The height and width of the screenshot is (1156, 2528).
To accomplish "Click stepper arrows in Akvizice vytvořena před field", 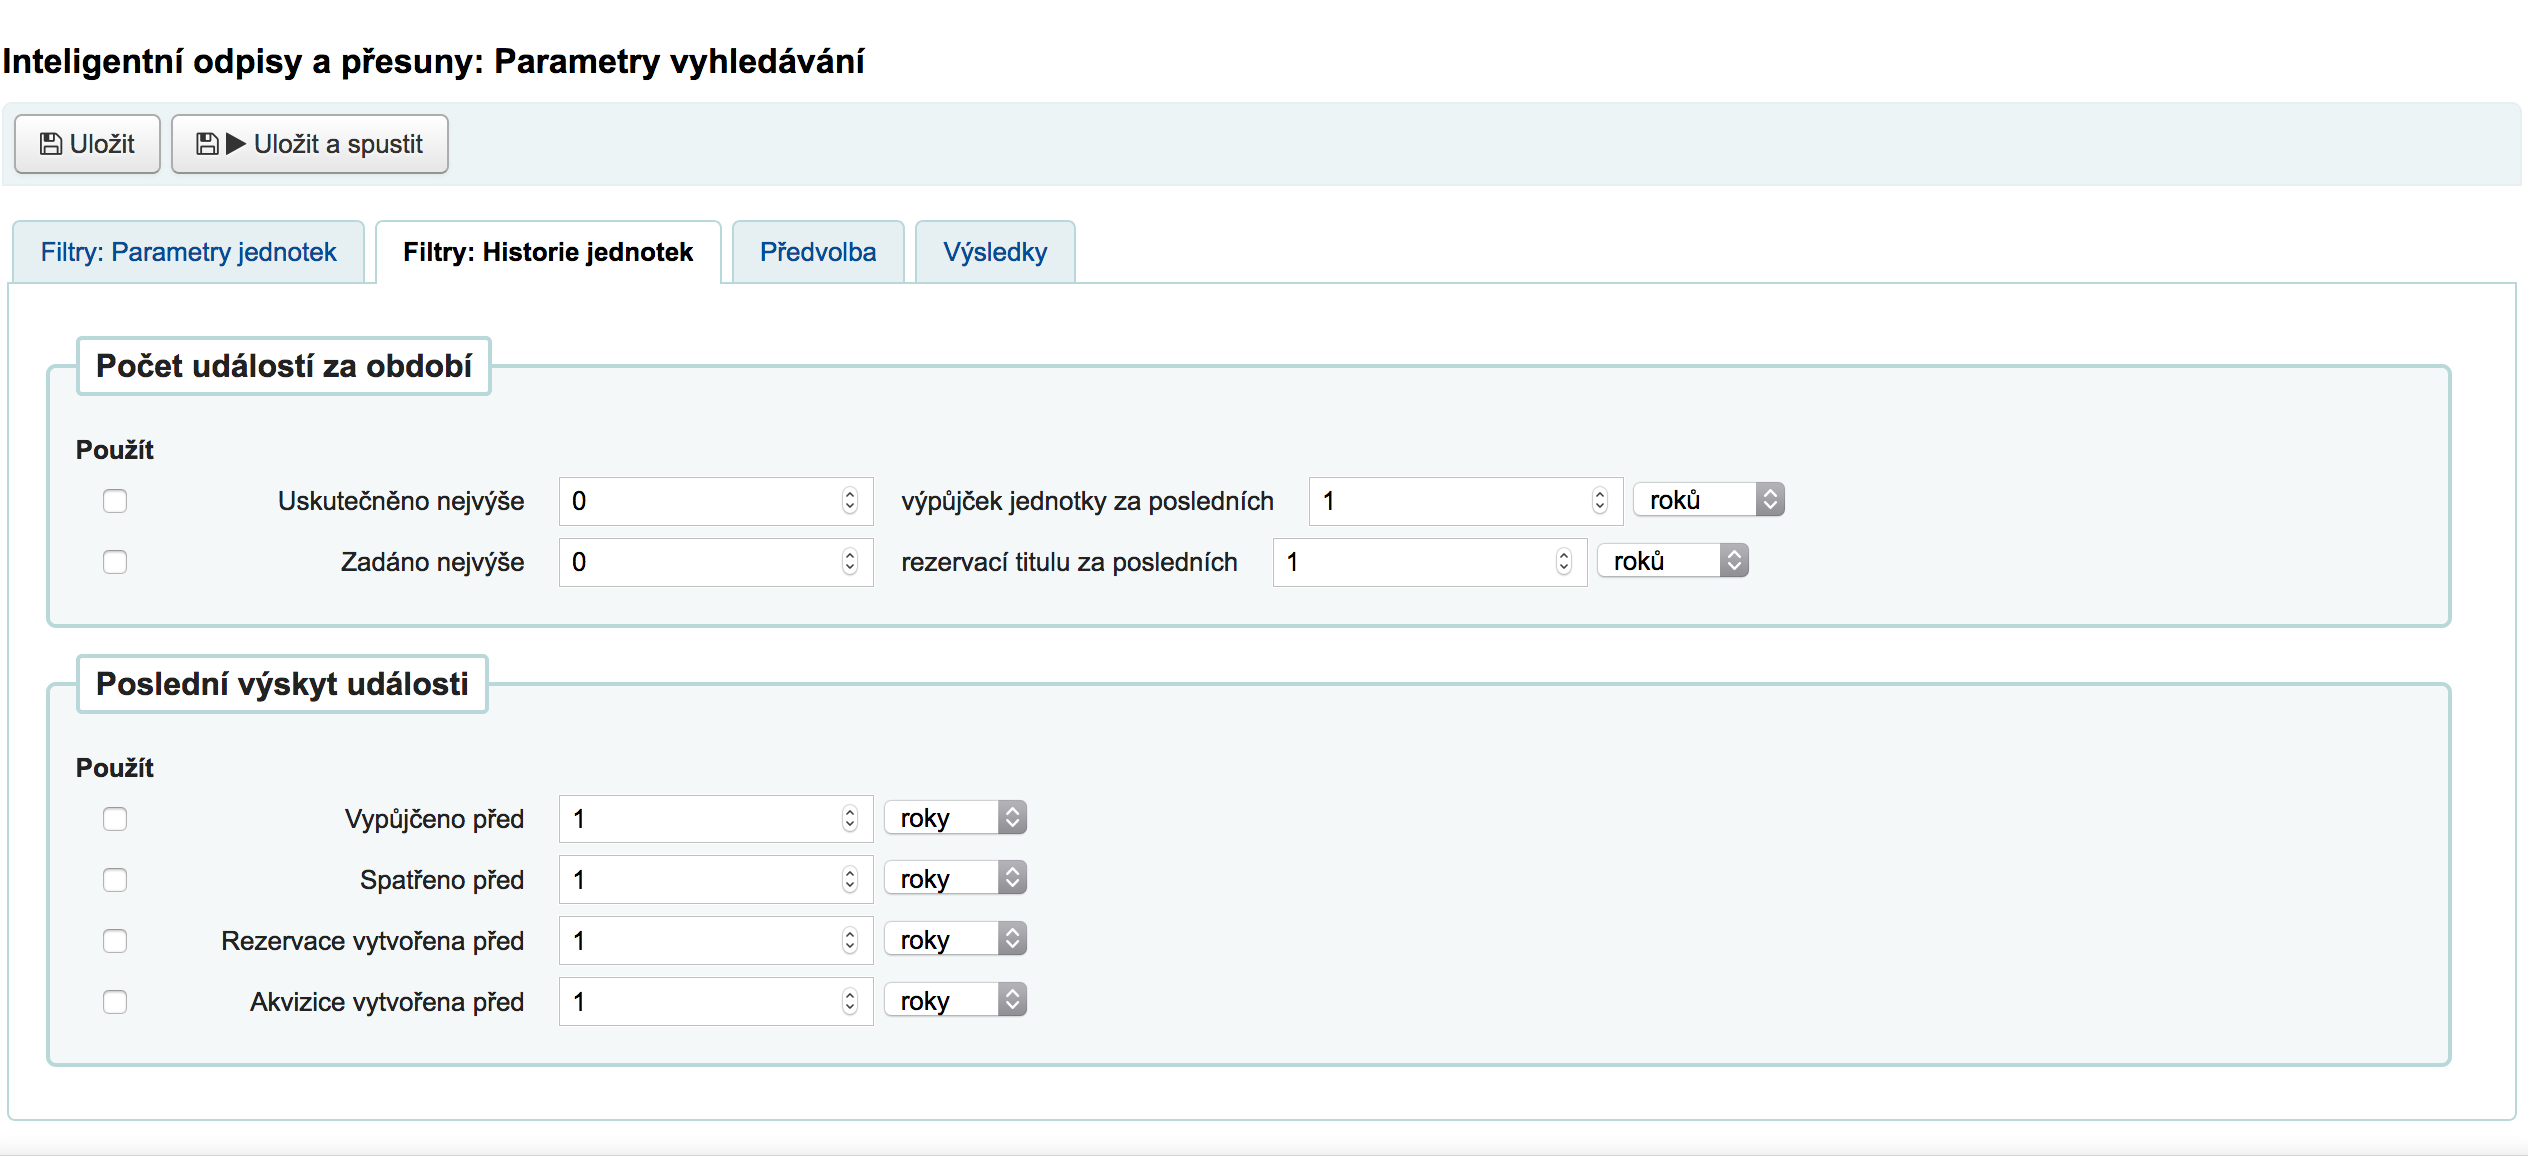I will (850, 1002).
